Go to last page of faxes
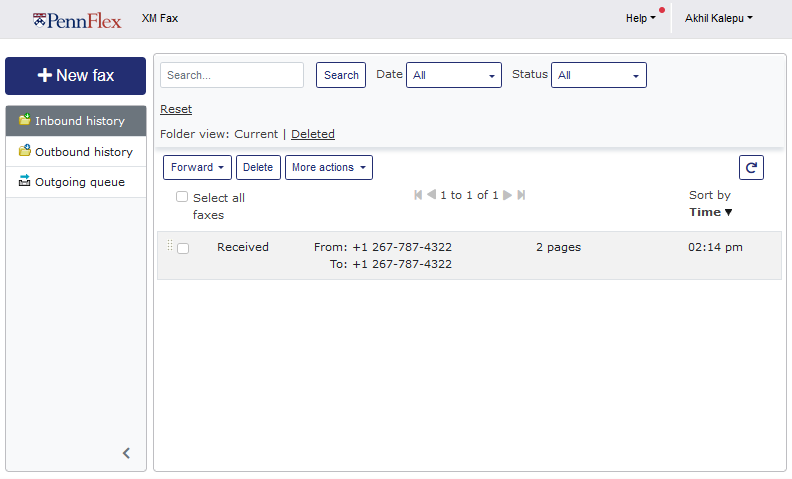 (521, 195)
